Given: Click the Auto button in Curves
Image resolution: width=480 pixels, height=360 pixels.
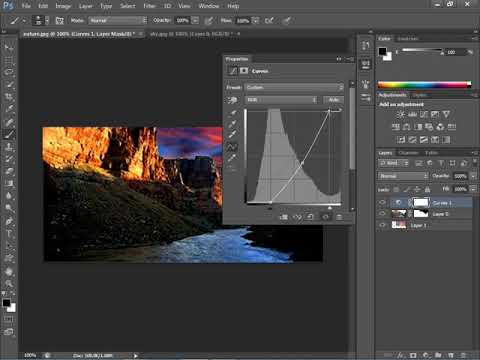Looking at the screenshot, I should (x=334, y=100).
